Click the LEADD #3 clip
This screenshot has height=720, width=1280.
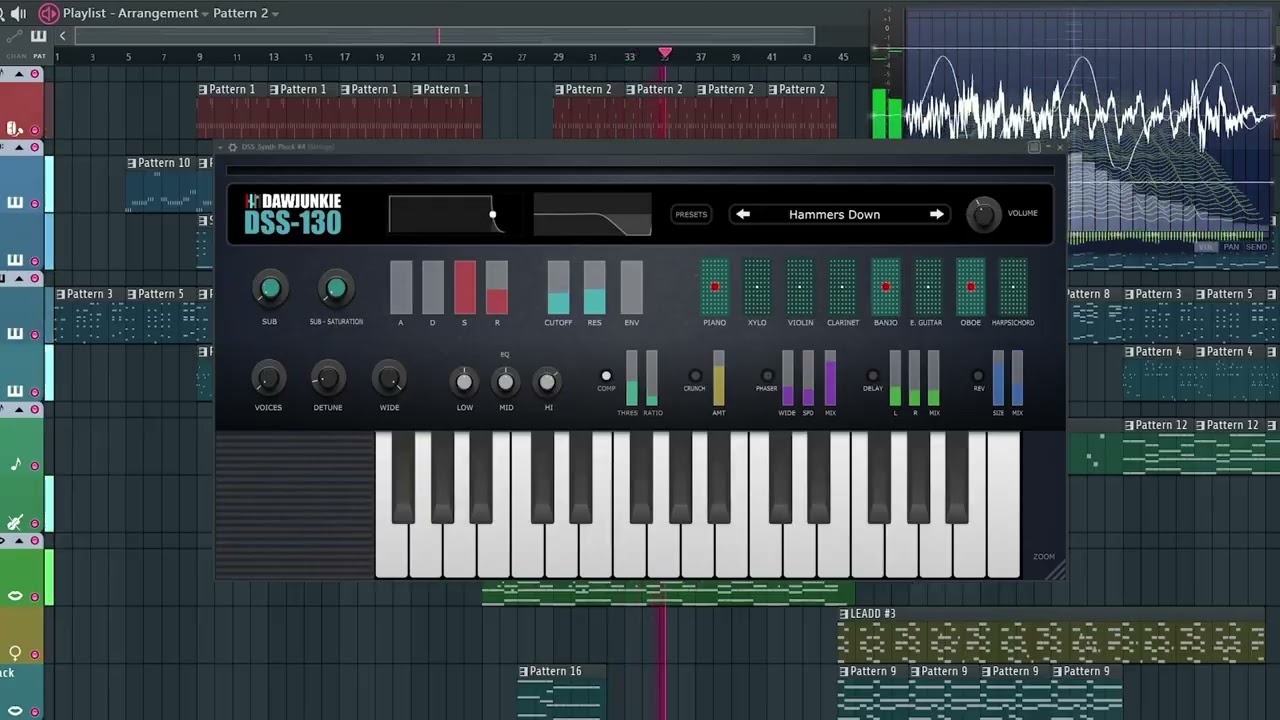tap(1052, 634)
